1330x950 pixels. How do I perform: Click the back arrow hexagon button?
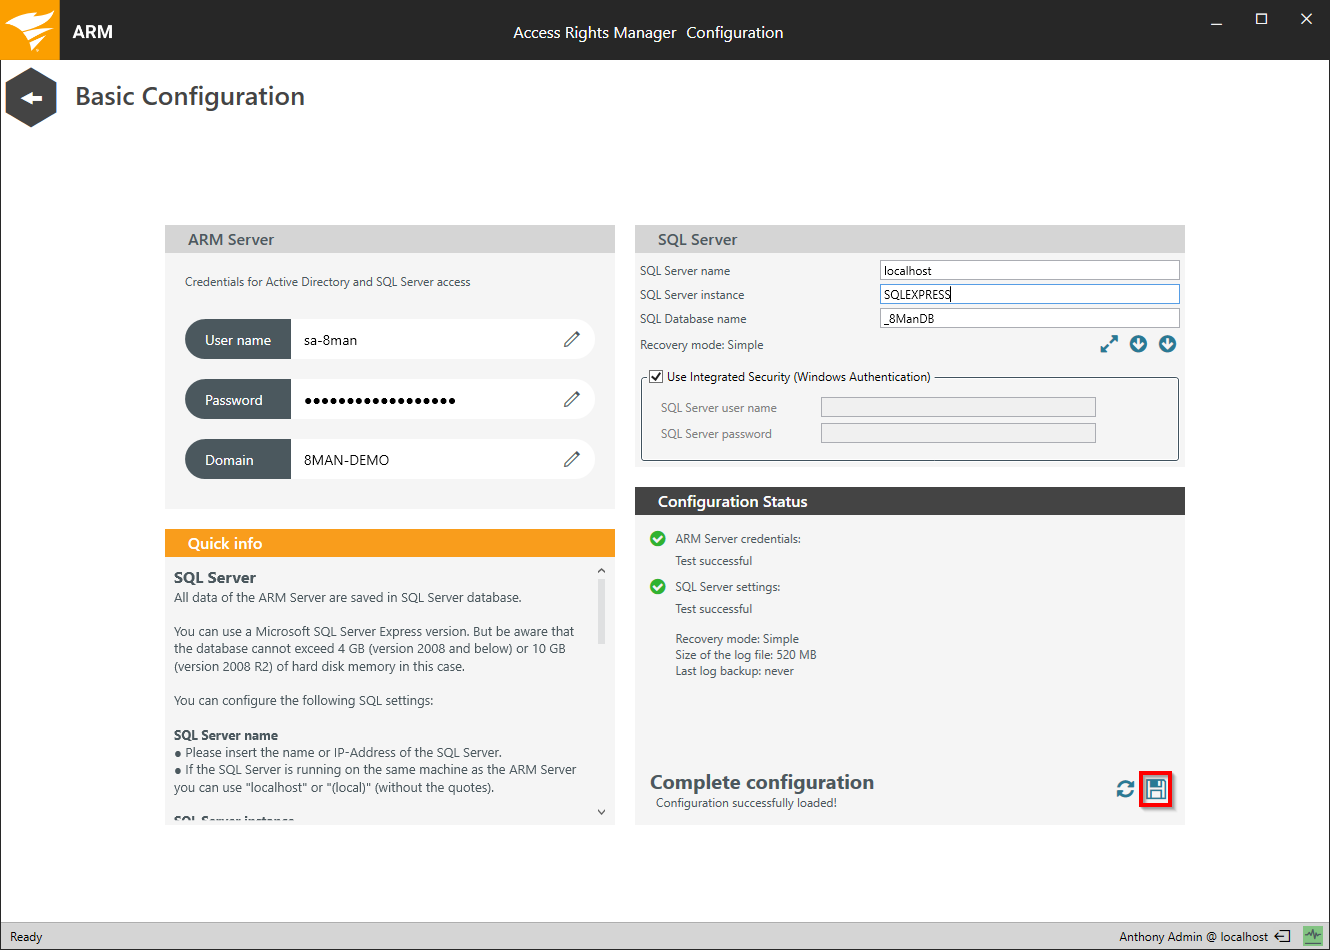tap(31, 98)
